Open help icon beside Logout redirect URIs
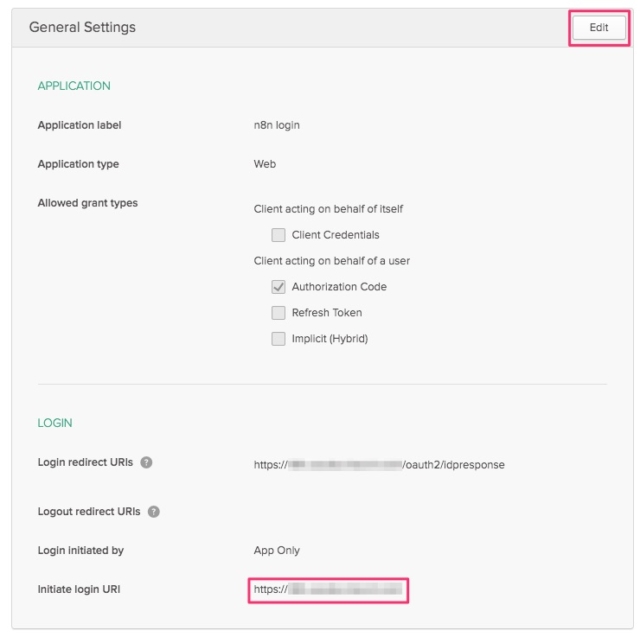640x637 pixels. 153,512
